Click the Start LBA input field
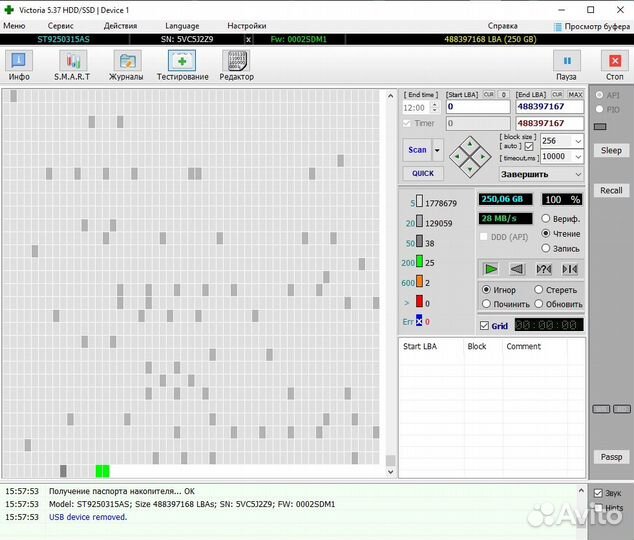The image size is (634, 540). pos(476,106)
